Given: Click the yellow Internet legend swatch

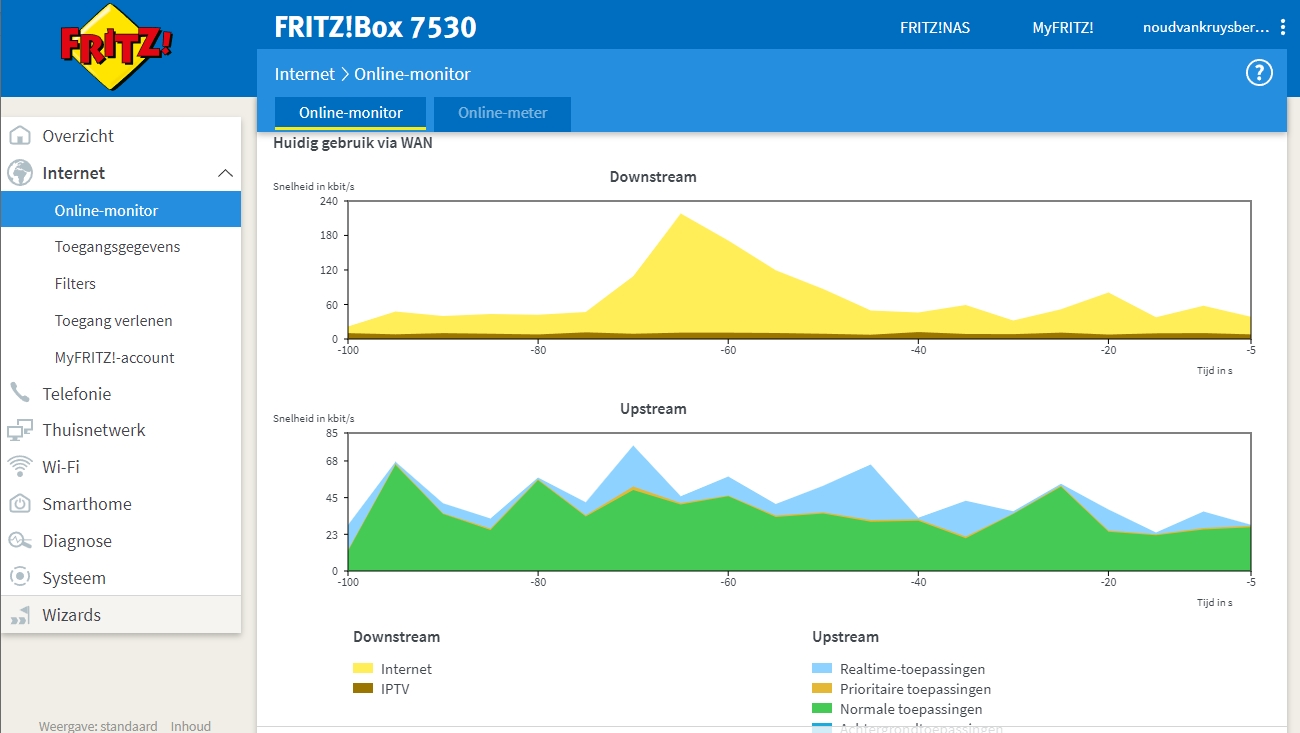Looking at the screenshot, I should point(362,668).
